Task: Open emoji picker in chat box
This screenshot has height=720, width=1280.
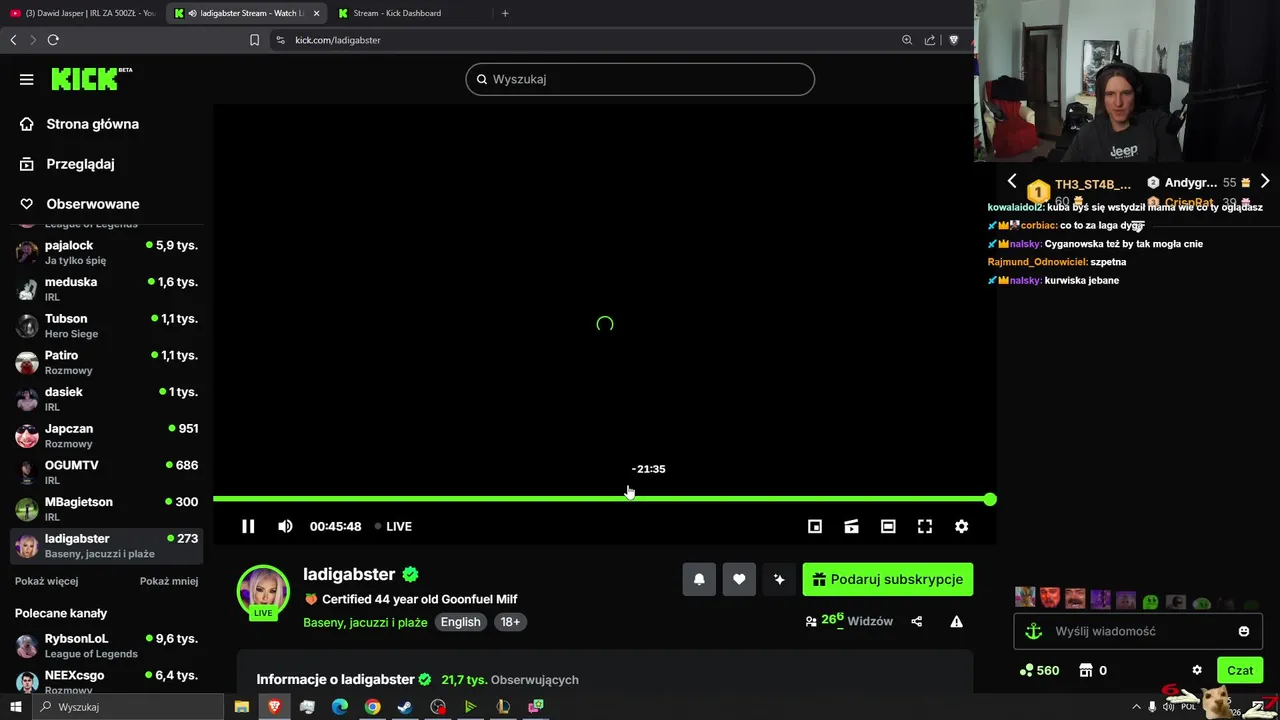Action: click(1244, 631)
